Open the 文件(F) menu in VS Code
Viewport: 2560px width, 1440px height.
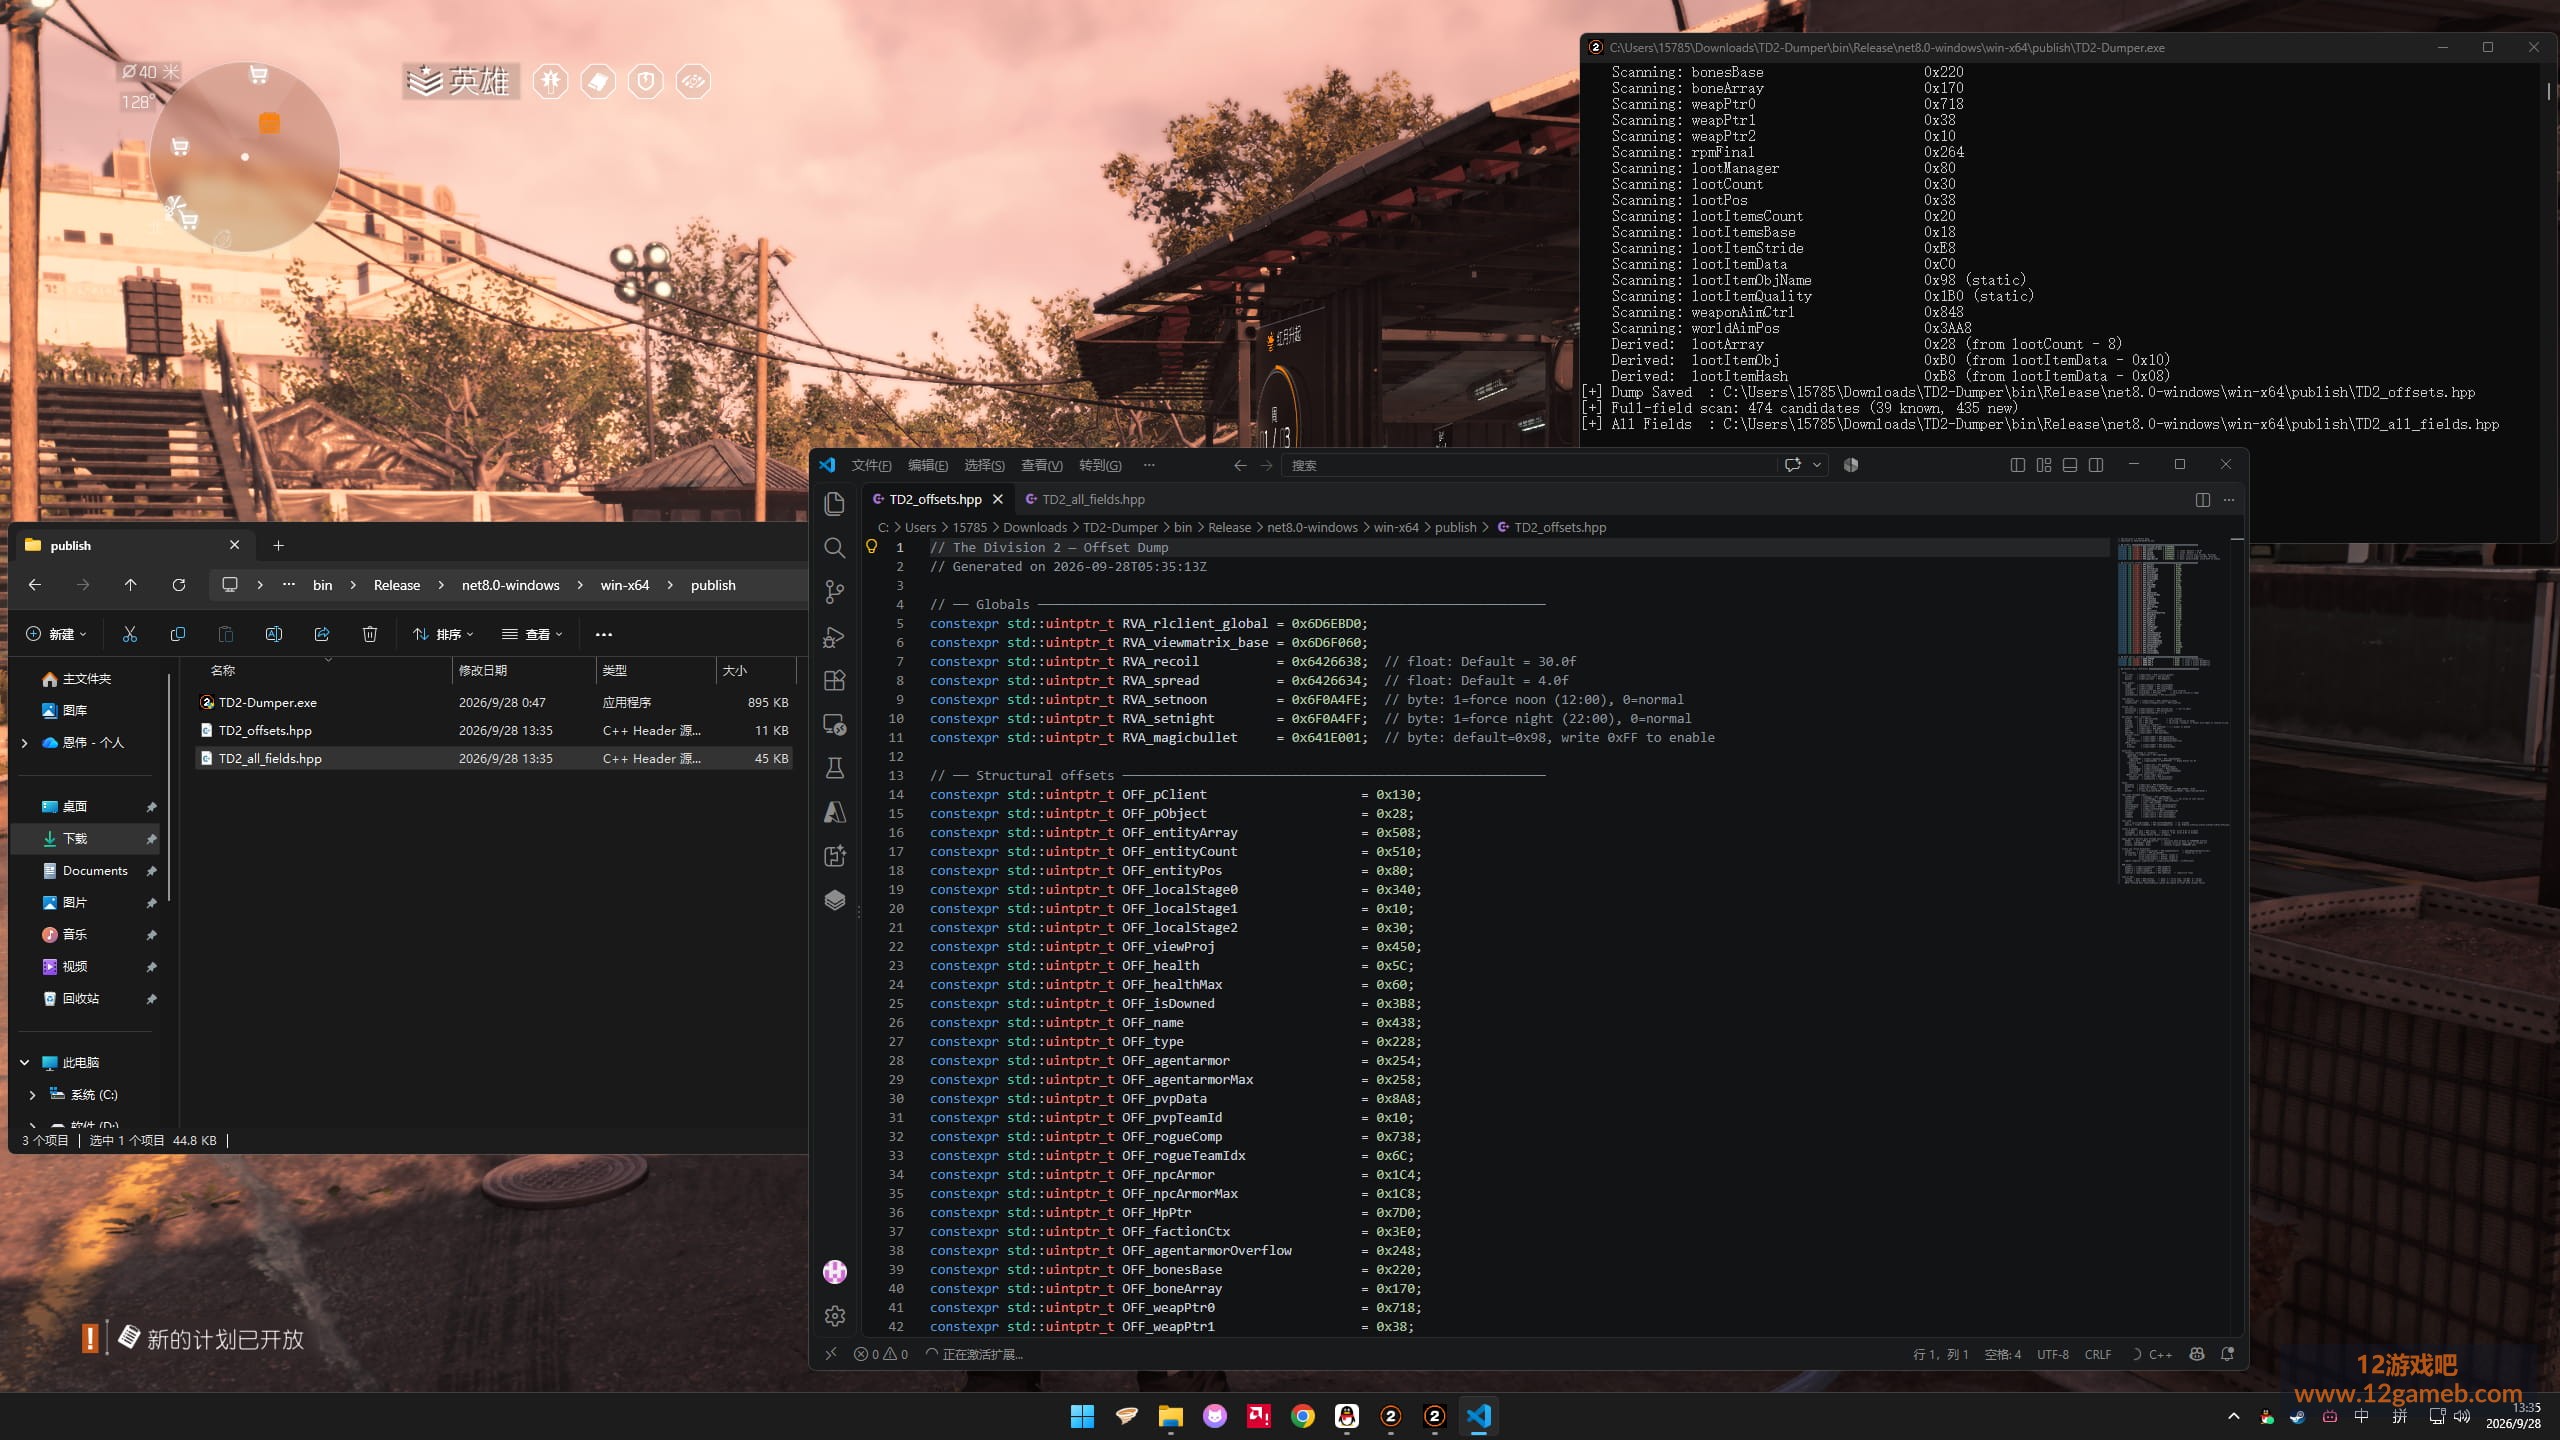pos(871,465)
